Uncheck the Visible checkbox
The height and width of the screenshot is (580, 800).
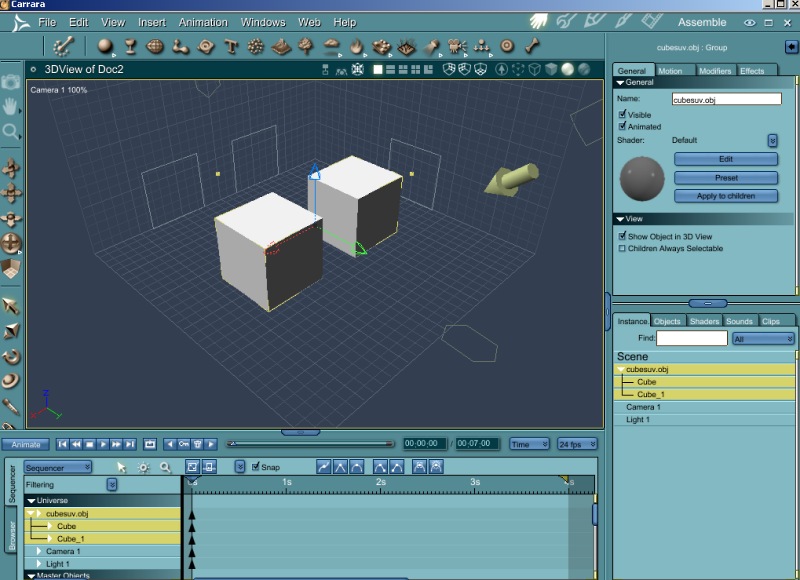[622, 115]
